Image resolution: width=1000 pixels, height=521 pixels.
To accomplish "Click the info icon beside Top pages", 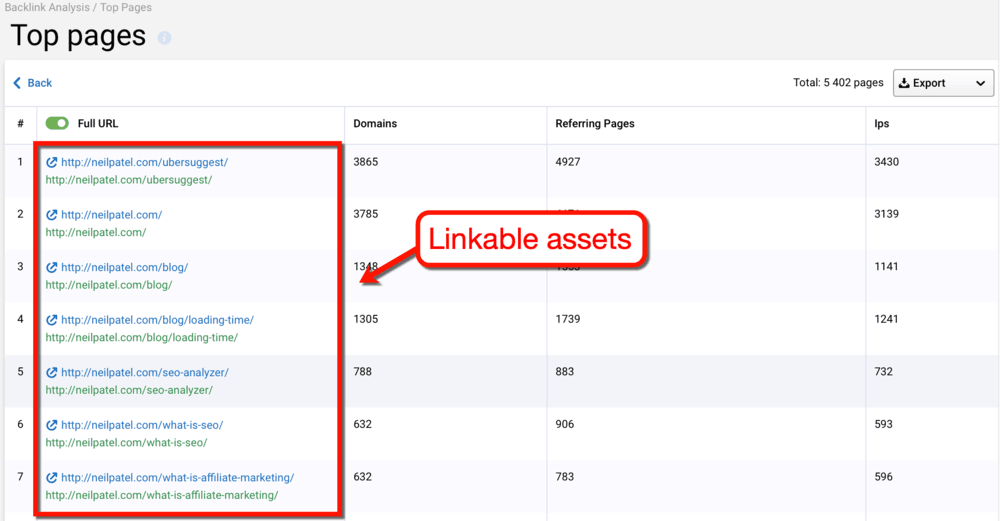I will (x=165, y=38).
